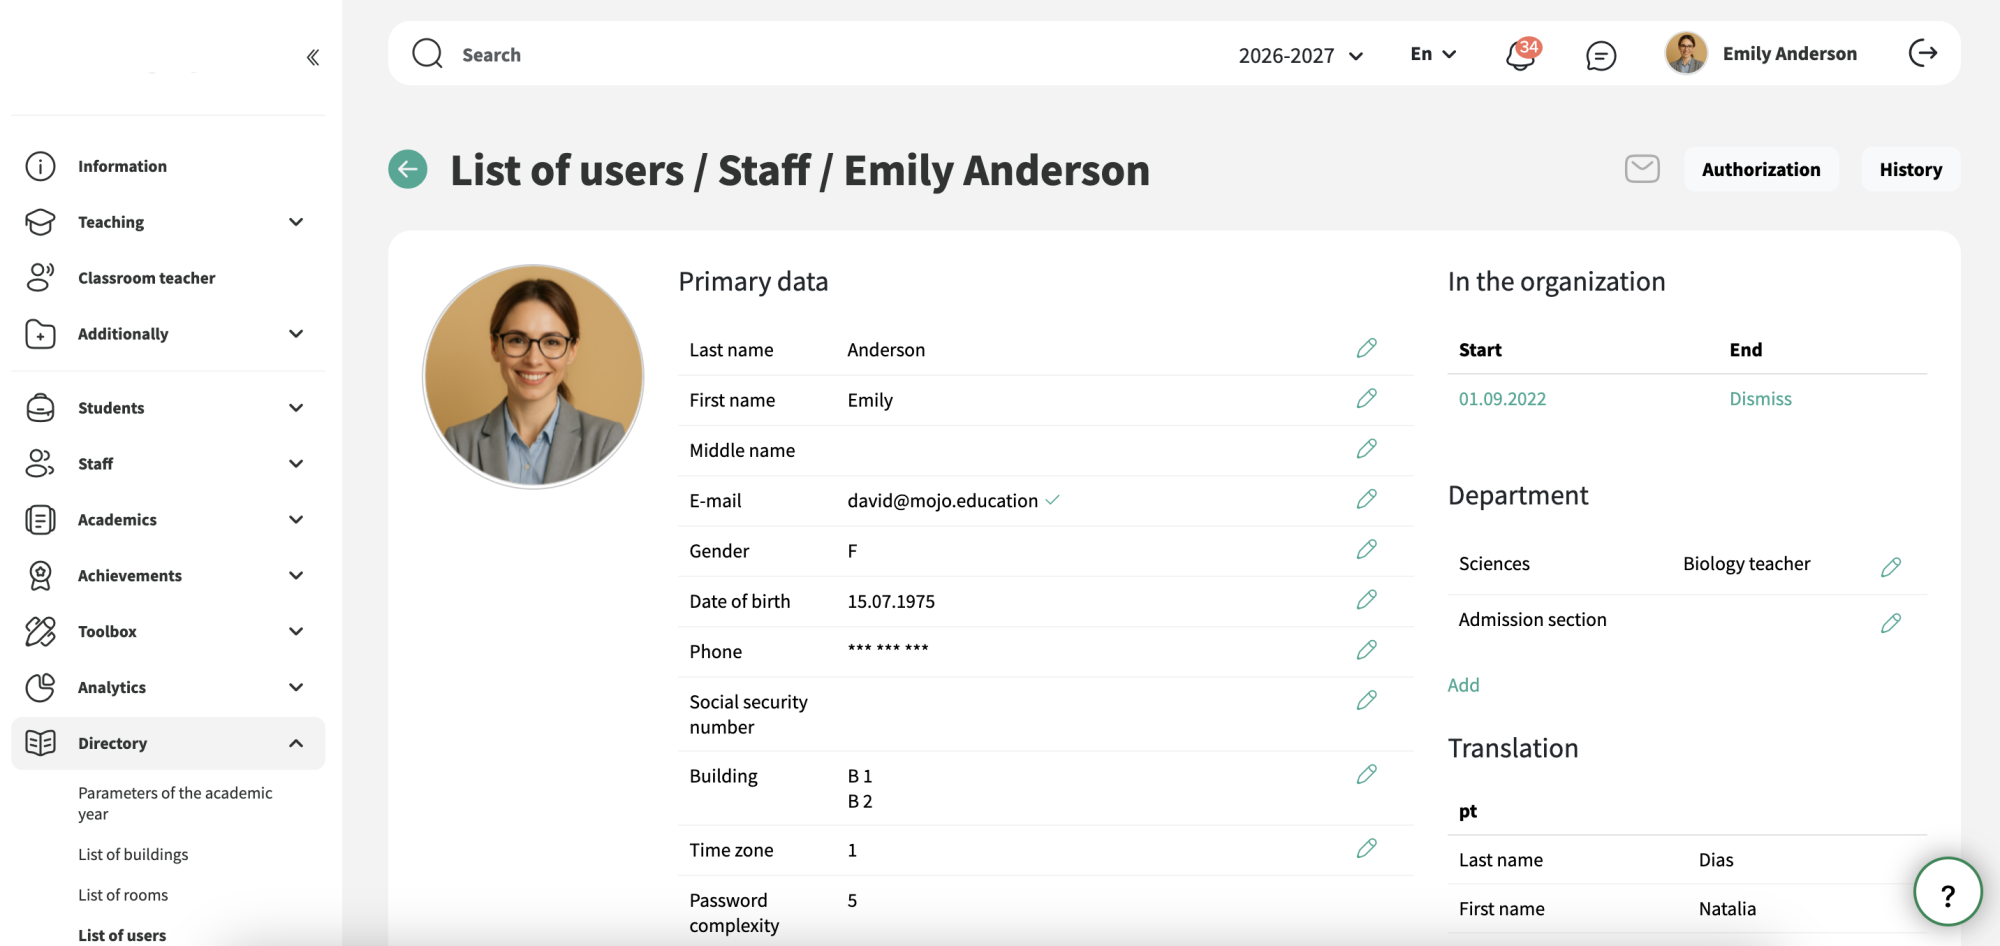Image resolution: width=2000 pixels, height=946 pixels.
Task: Edit the Gender pencil icon
Action: (x=1367, y=549)
